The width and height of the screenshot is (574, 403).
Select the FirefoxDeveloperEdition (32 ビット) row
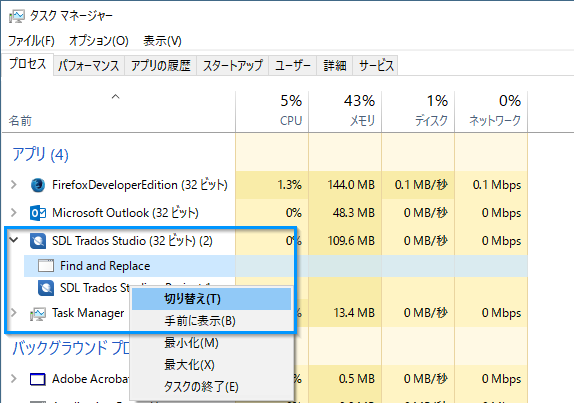[265, 185]
